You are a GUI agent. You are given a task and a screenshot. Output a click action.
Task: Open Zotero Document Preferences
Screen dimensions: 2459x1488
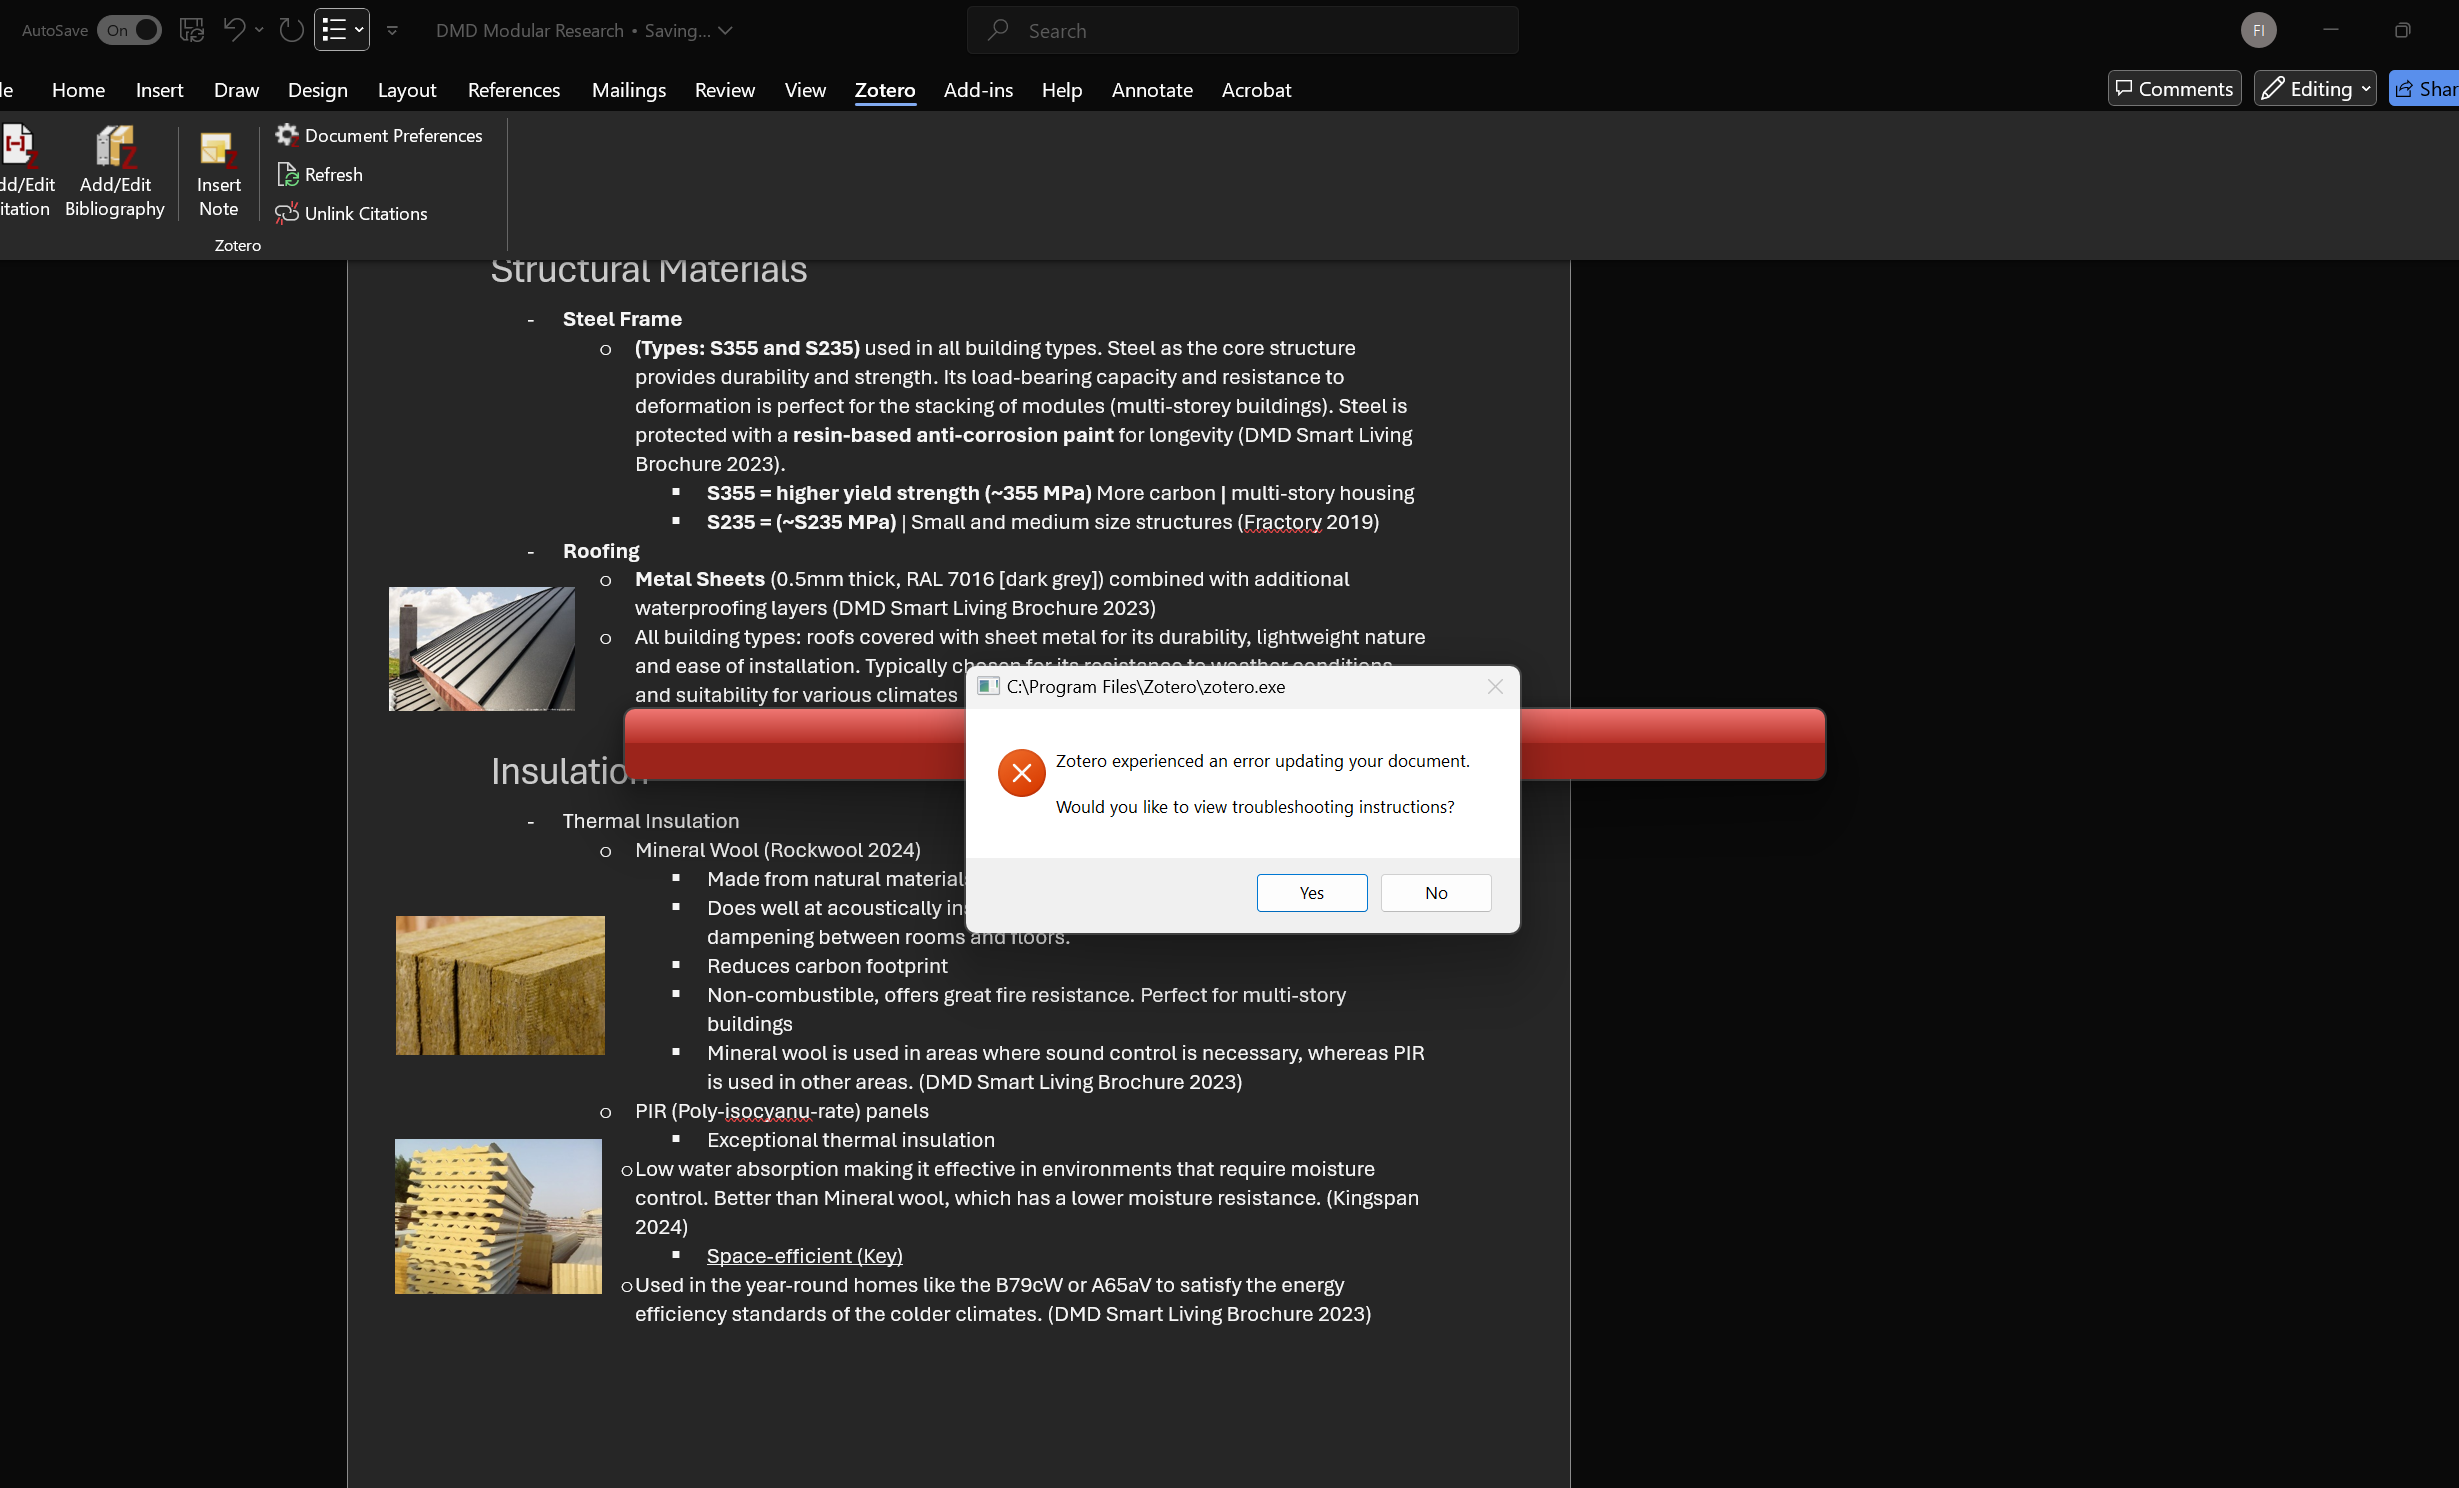379,135
